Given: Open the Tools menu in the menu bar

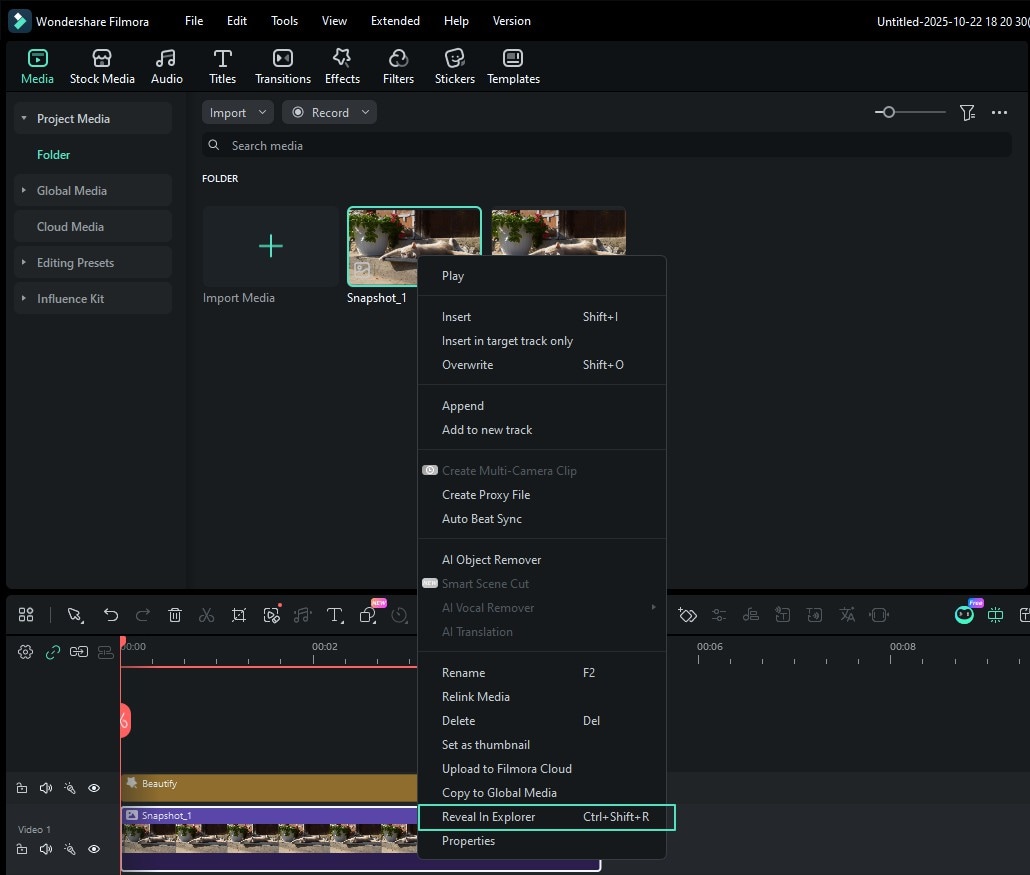Looking at the screenshot, I should point(284,20).
